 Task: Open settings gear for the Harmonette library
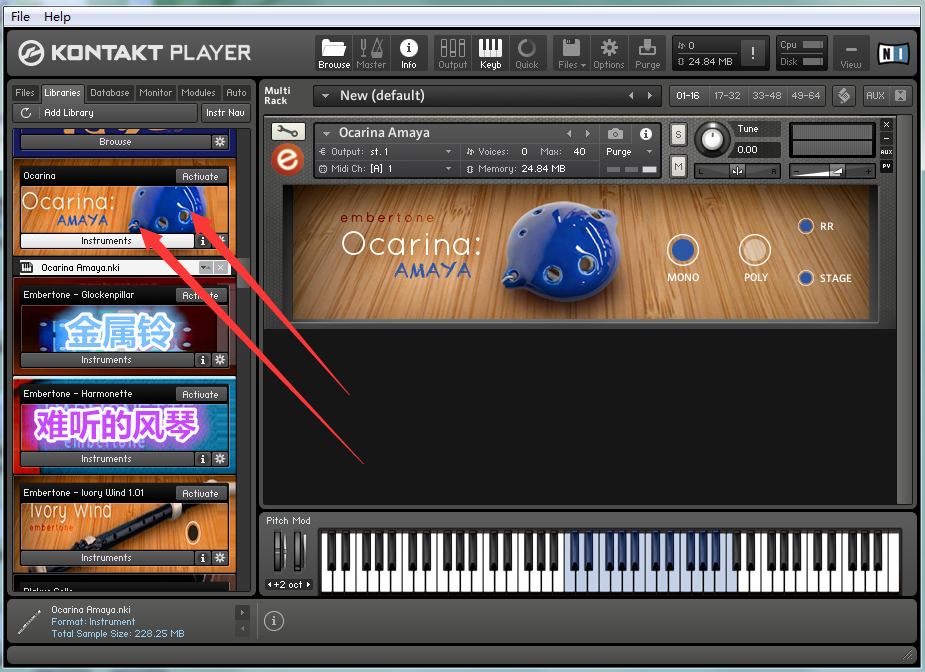219,459
